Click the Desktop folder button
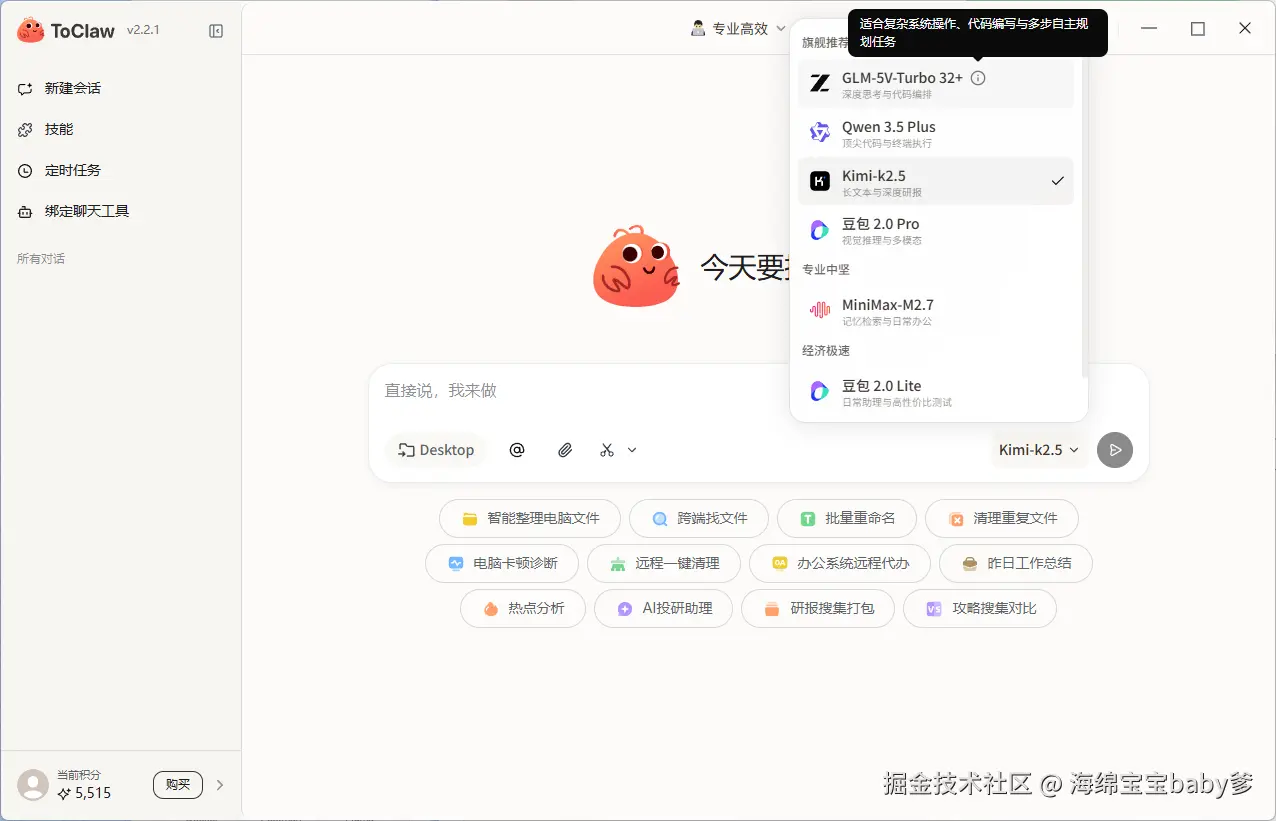1276x821 pixels. [436, 450]
